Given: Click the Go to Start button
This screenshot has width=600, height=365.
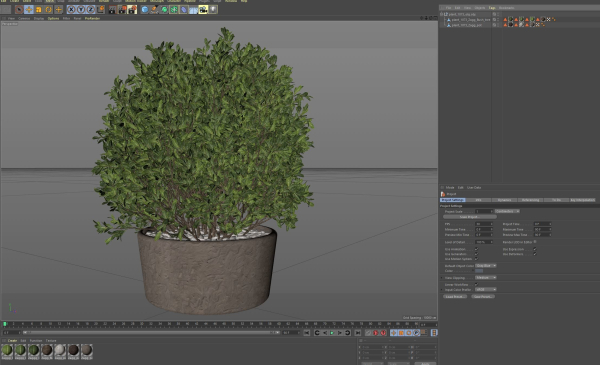Looking at the screenshot, I should click(x=307, y=333).
